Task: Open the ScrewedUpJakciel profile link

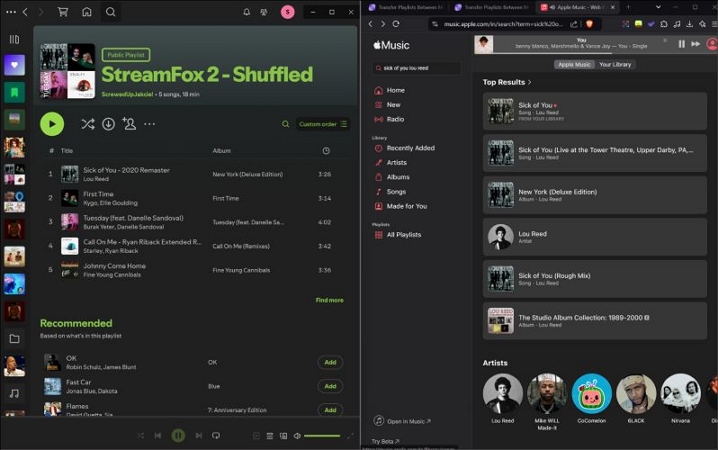Action: [127, 94]
